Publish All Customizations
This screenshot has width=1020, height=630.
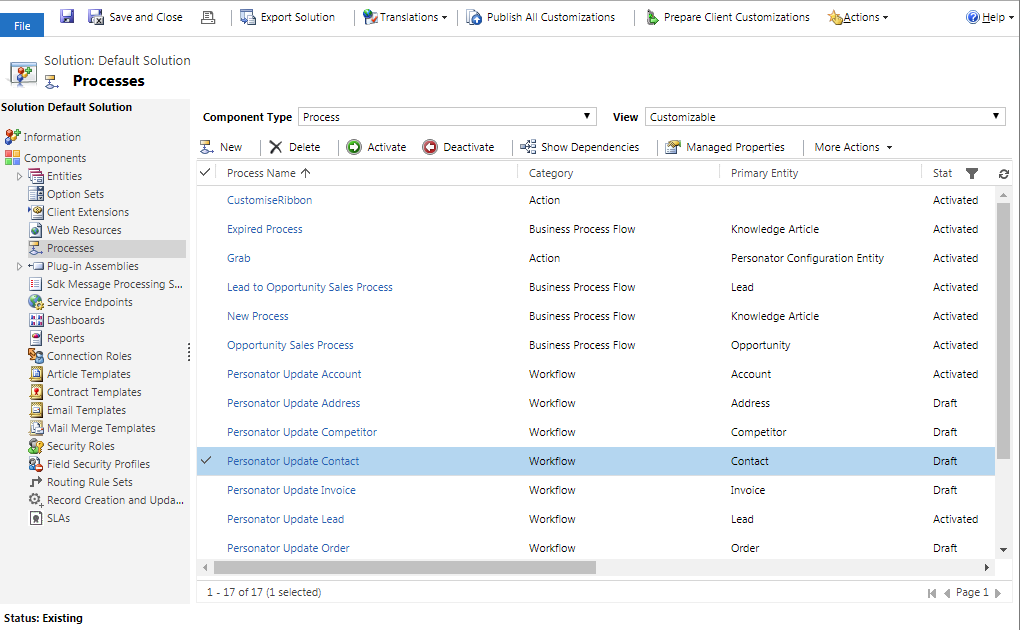coord(540,17)
